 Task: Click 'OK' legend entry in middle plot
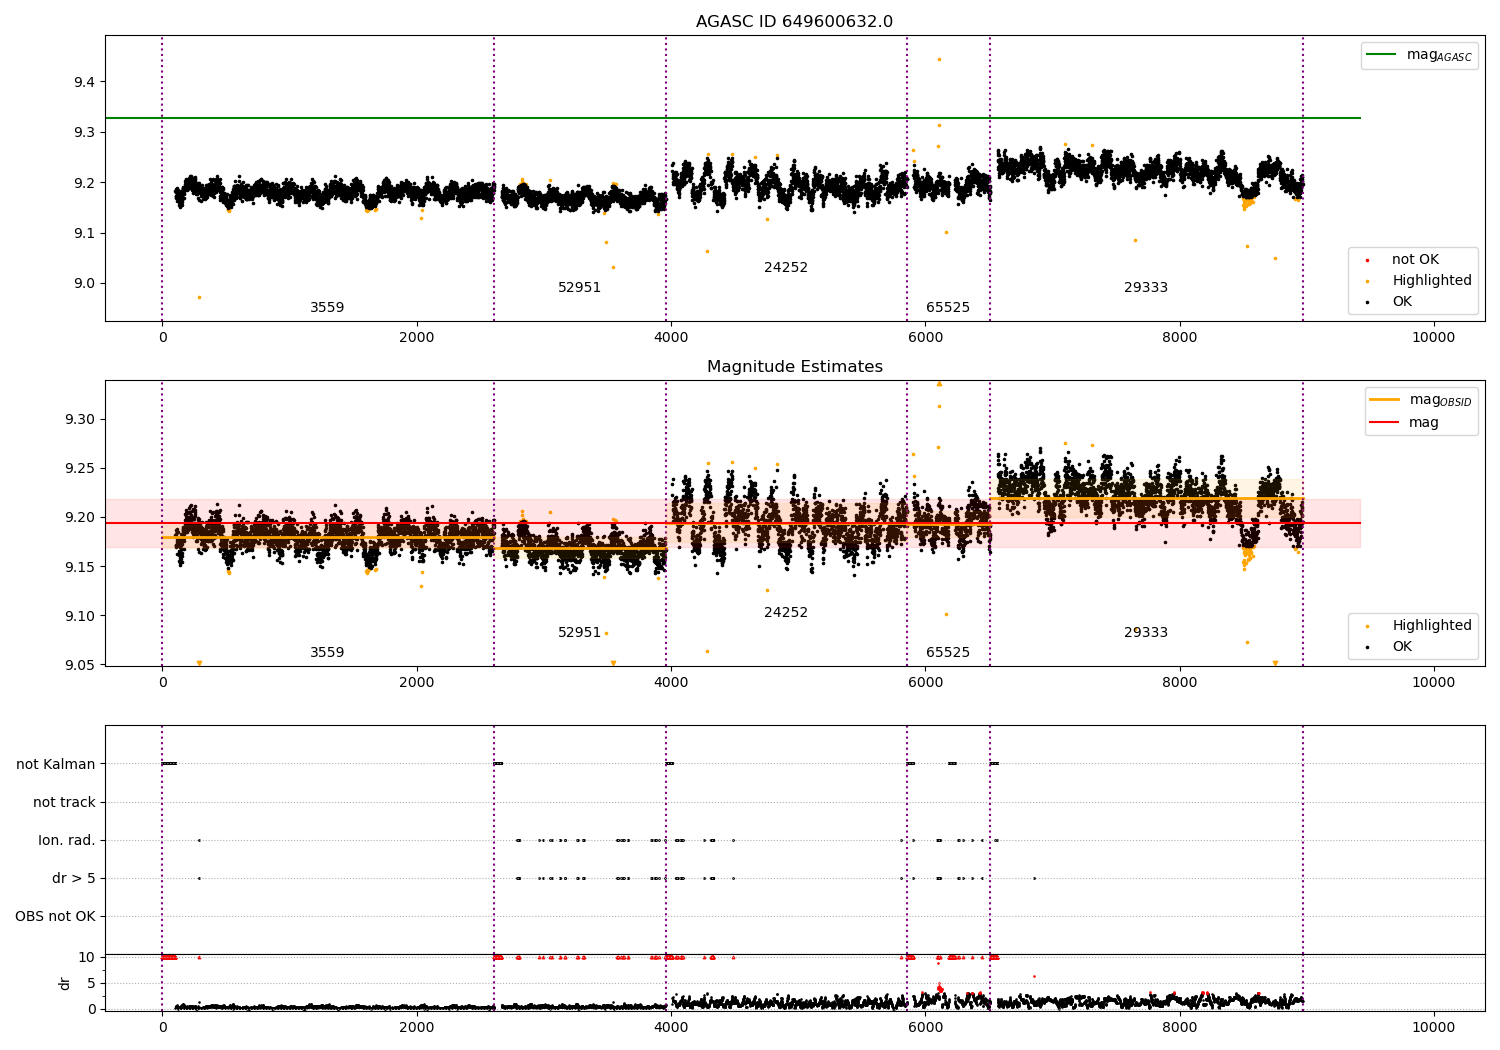tap(1391, 647)
